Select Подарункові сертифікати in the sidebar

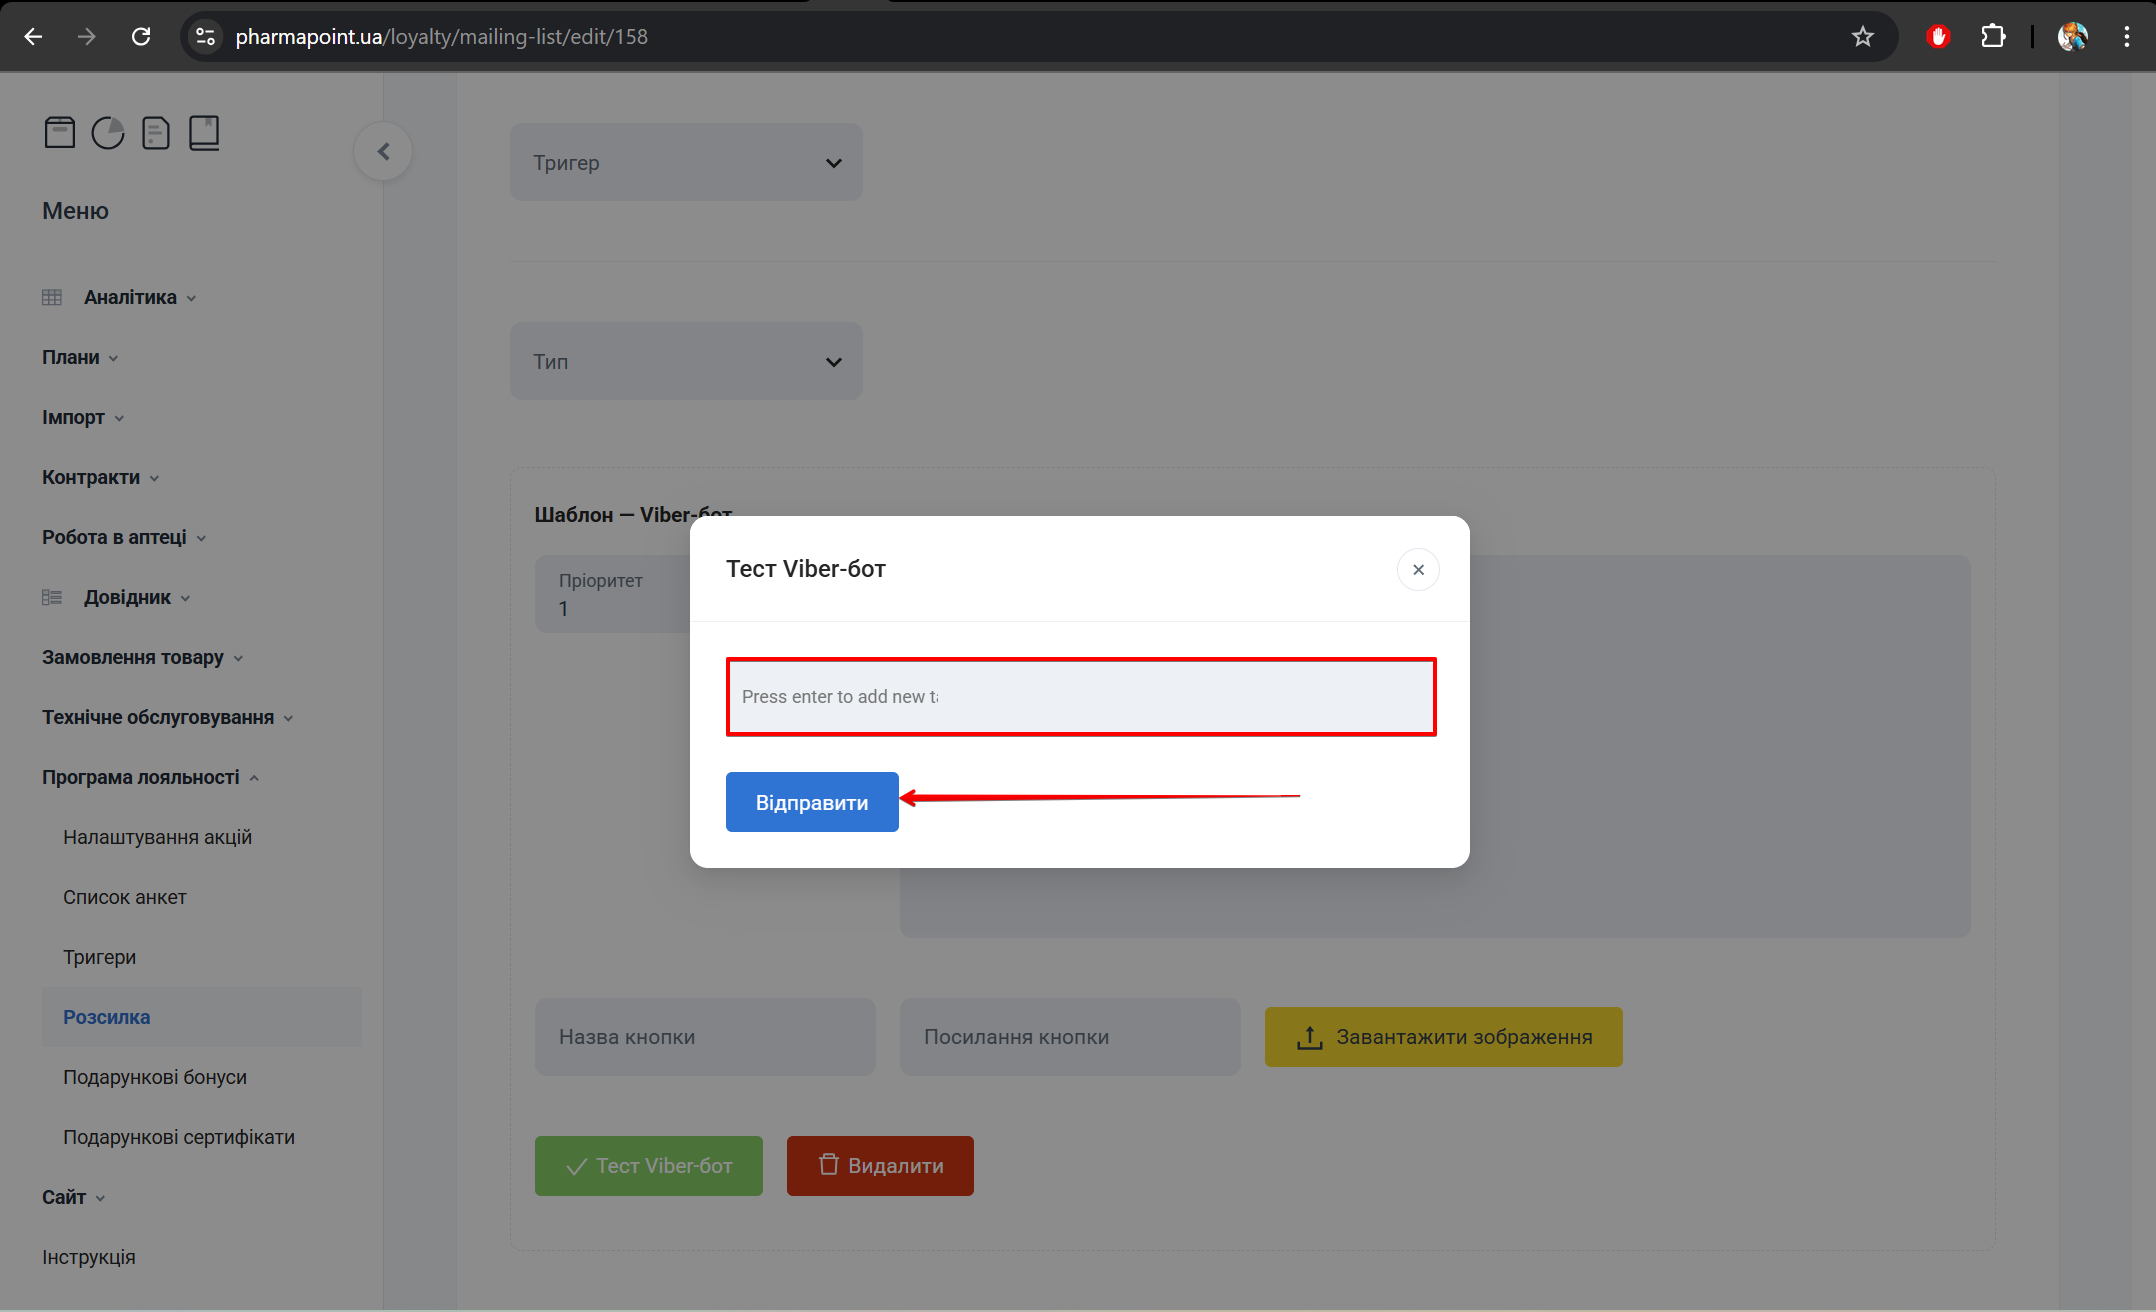tap(179, 1137)
